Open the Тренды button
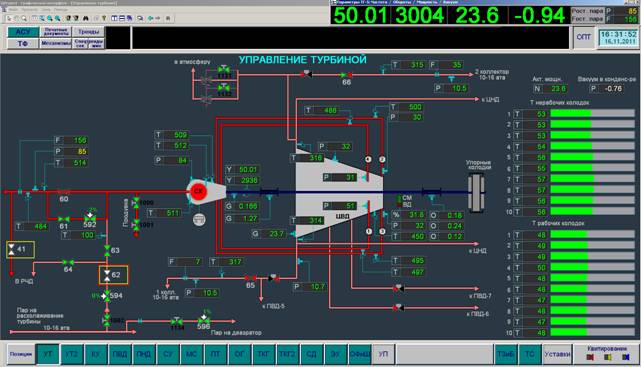 pyautogui.click(x=89, y=31)
